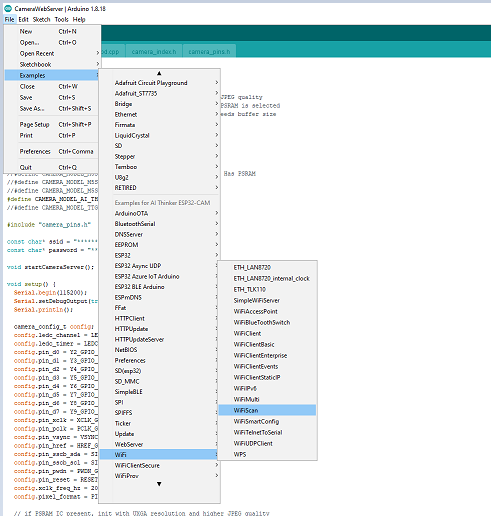Select the Examples menu entry
The width and height of the screenshot is (491, 516).
52,75
